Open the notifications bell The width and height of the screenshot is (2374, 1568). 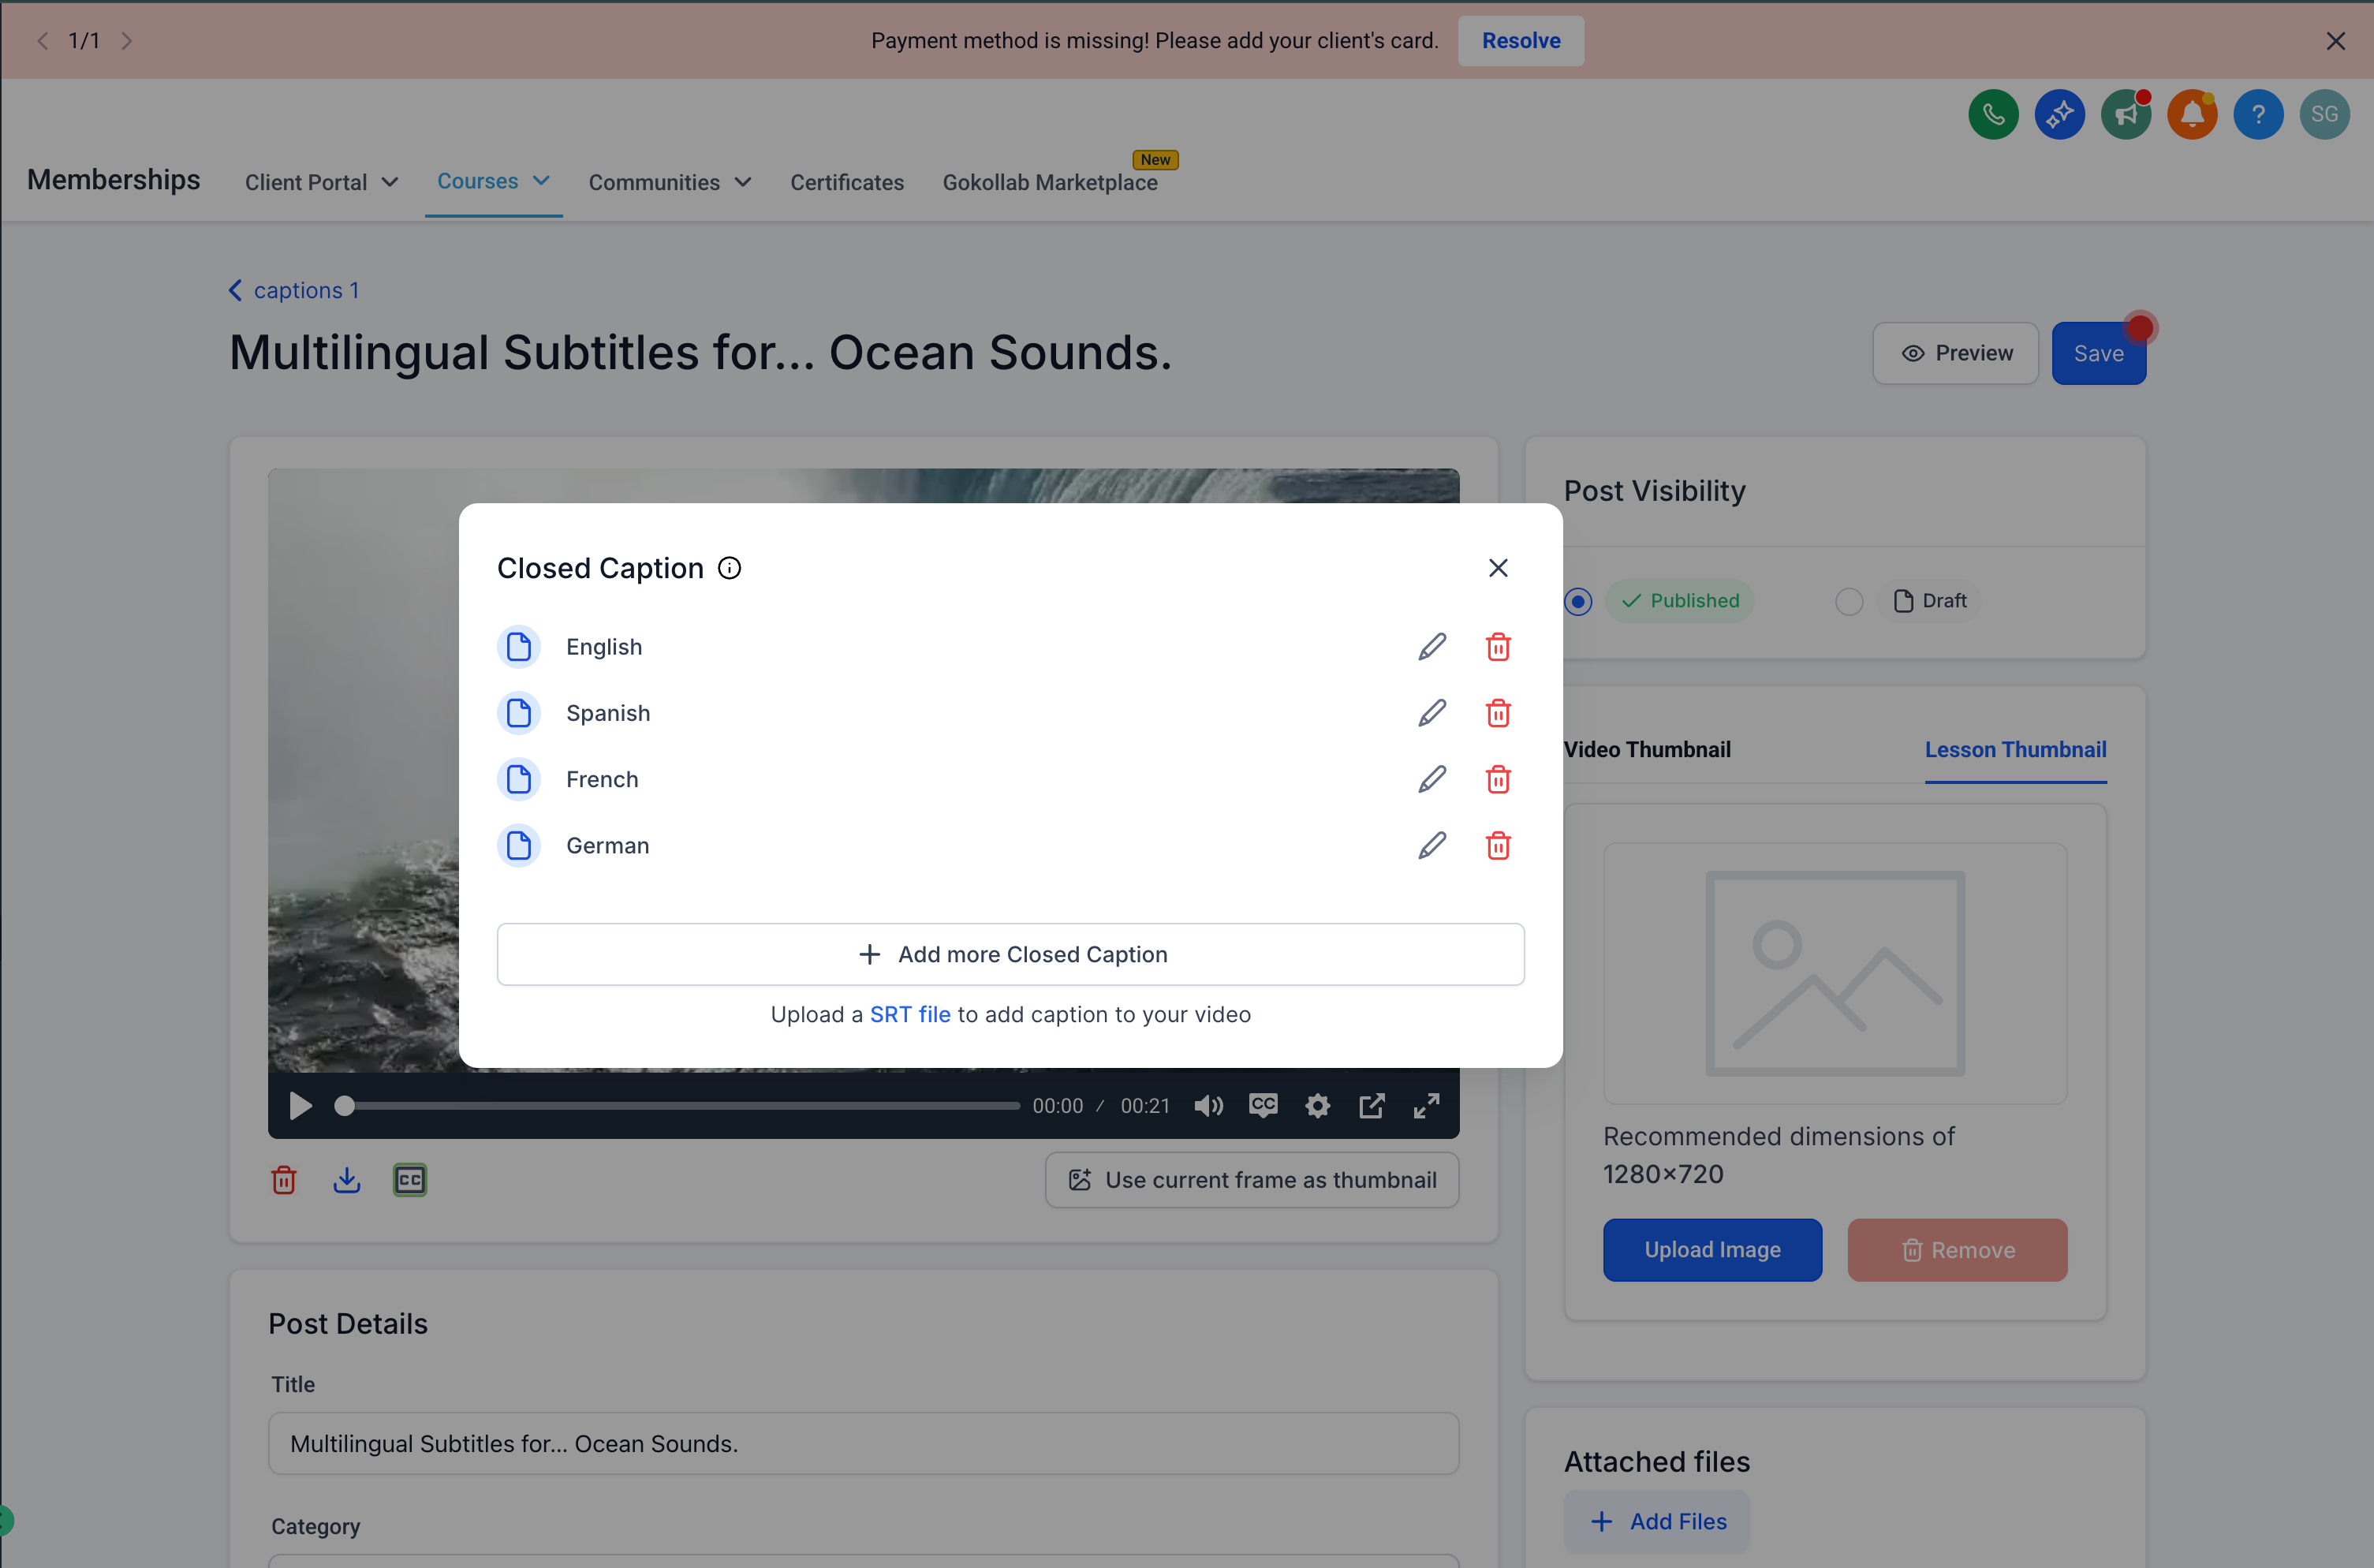(x=2191, y=114)
